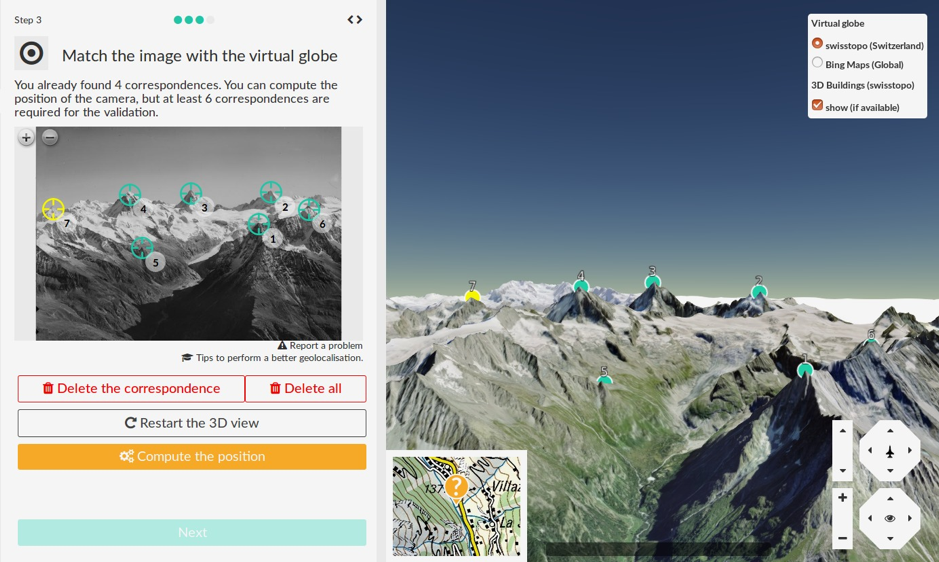The height and width of the screenshot is (562, 939).
Task: Zoom out of the historical photo
Action: [50, 137]
